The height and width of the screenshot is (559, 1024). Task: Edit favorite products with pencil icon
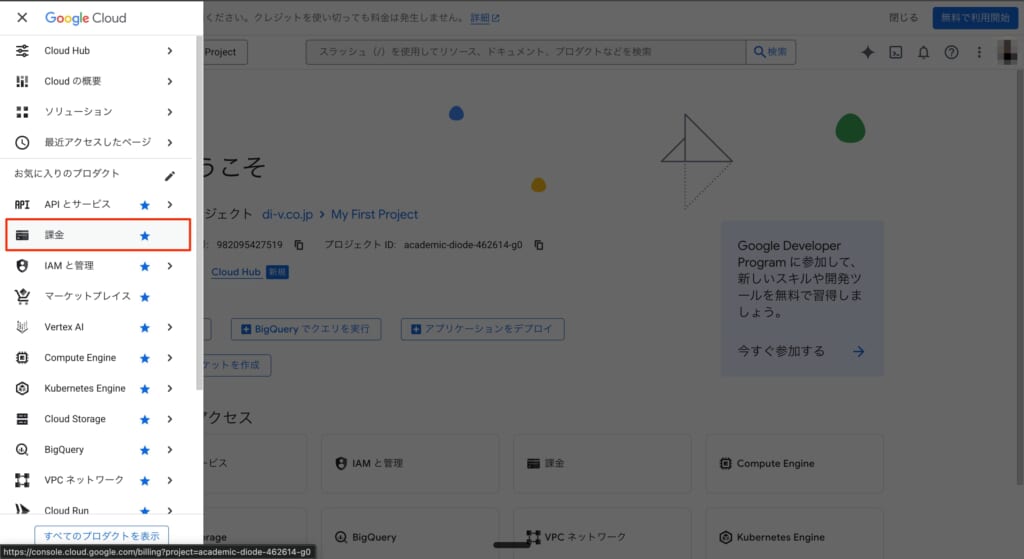point(170,176)
